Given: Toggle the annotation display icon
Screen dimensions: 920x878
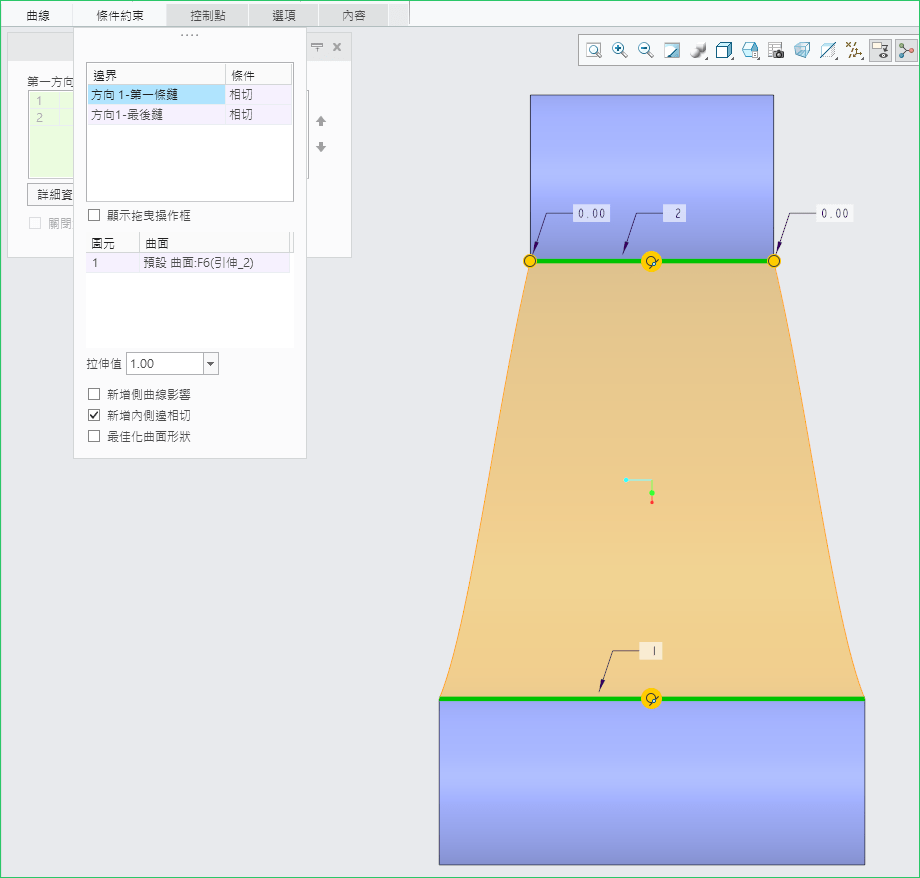Looking at the screenshot, I should [x=880, y=50].
